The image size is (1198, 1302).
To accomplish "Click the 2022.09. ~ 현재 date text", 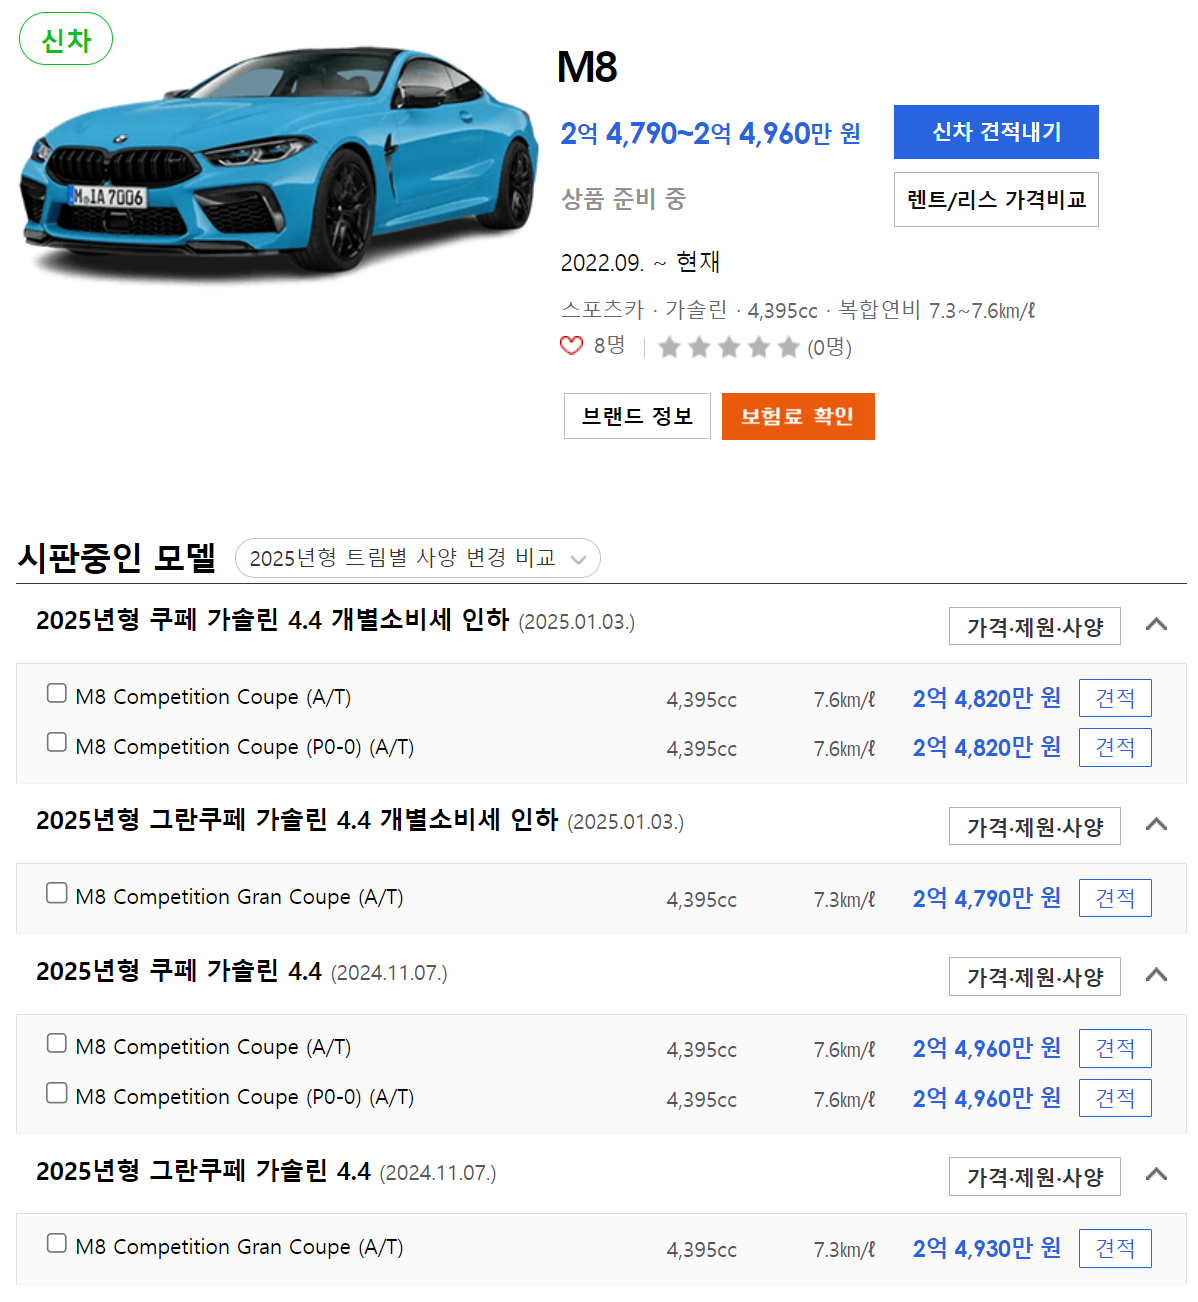I will (x=640, y=262).
